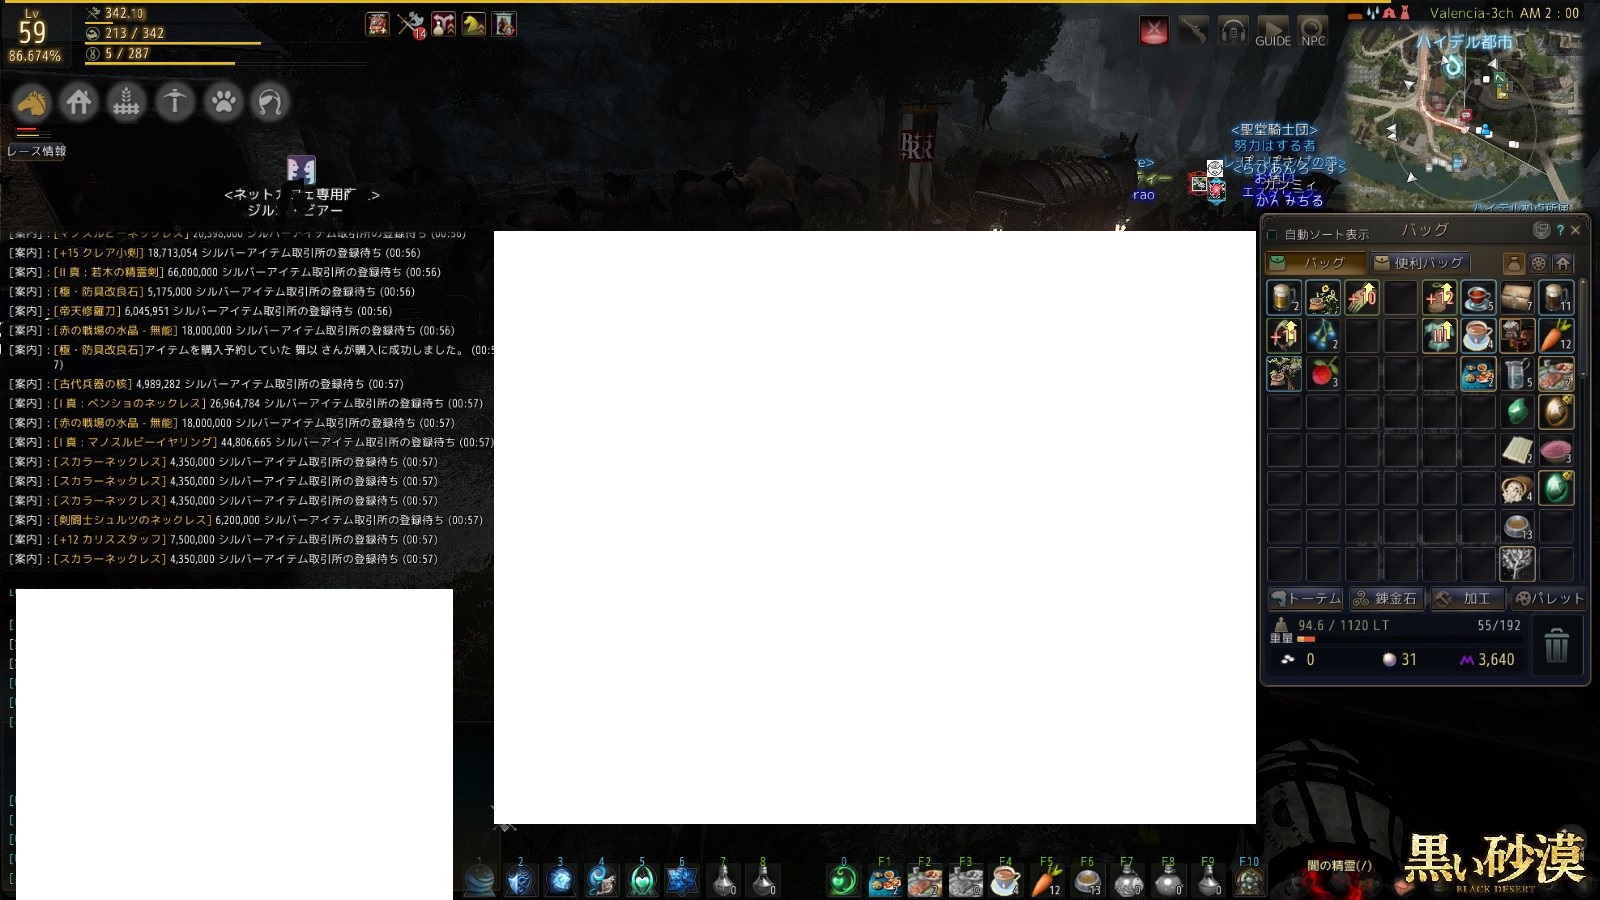Viewport: 1600px width, 900px height.
Task: Switch to the バッグ tab
Action: 1315,263
